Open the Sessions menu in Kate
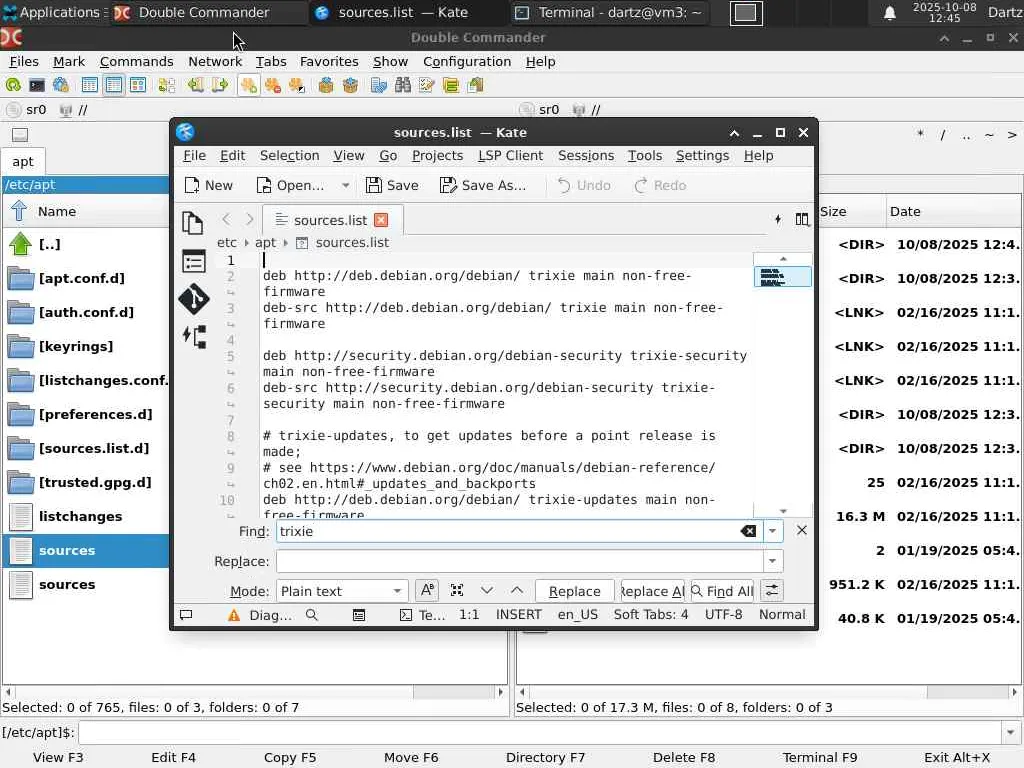This screenshot has height=768, width=1024. [586, 155]
